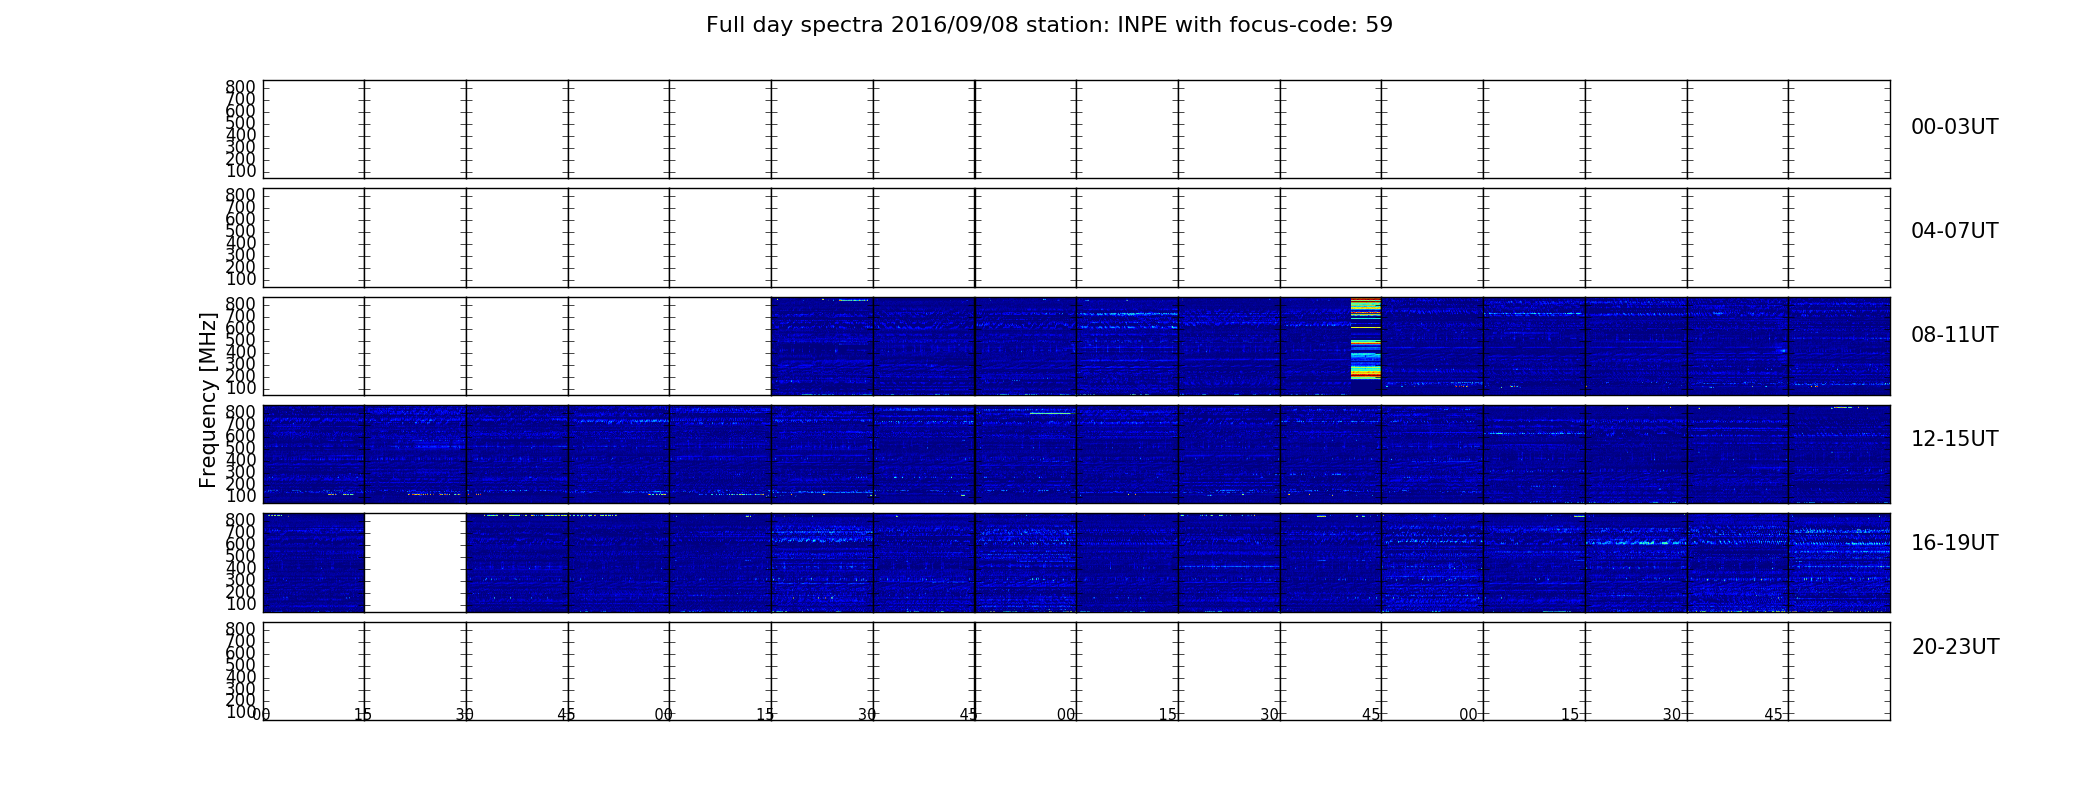Click the '100' tick label of 16-19UT panel
Viewport: 2100px width, 800px height.
(240, 604)
